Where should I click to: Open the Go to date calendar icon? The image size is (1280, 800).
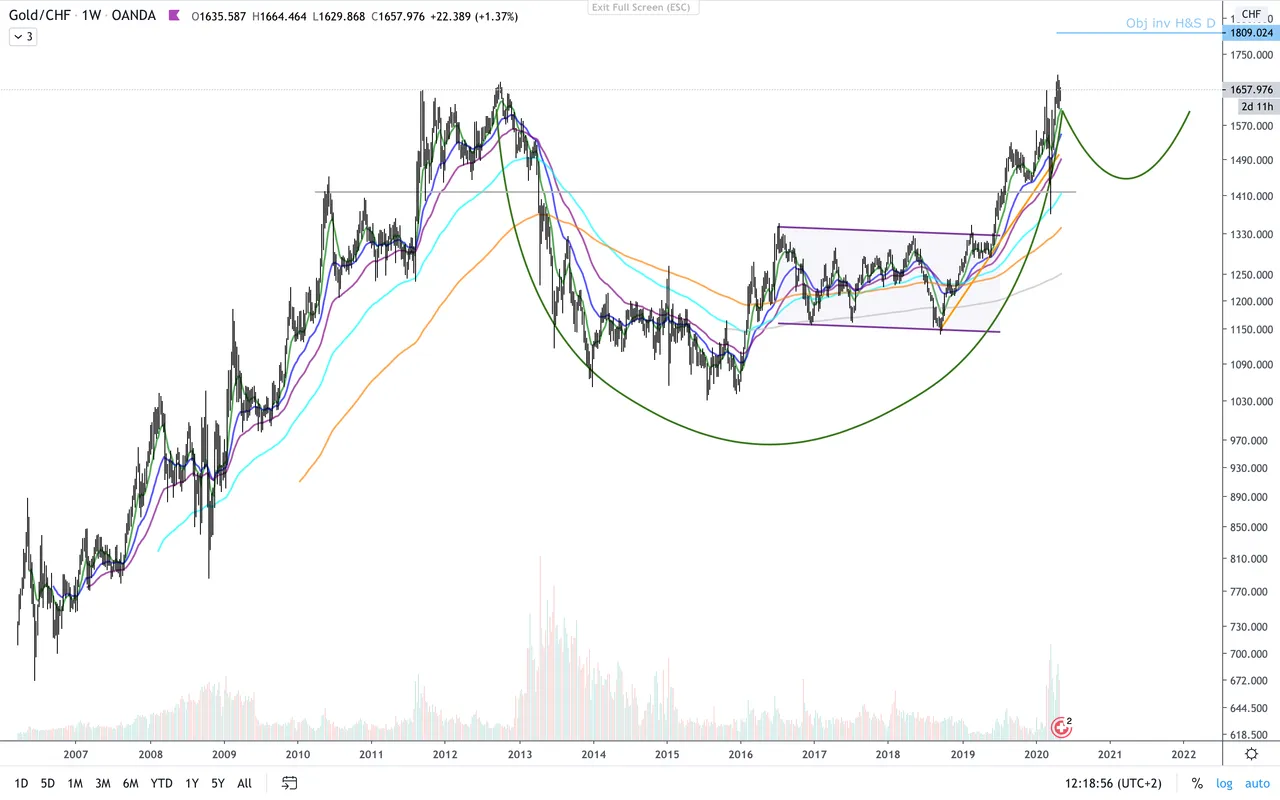[x=290, y=783]
